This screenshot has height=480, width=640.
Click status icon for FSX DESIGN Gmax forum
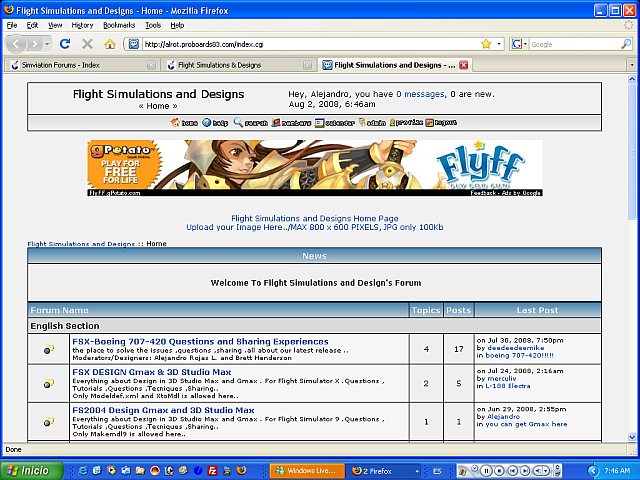pyautogui.click(x=49, y=384)
